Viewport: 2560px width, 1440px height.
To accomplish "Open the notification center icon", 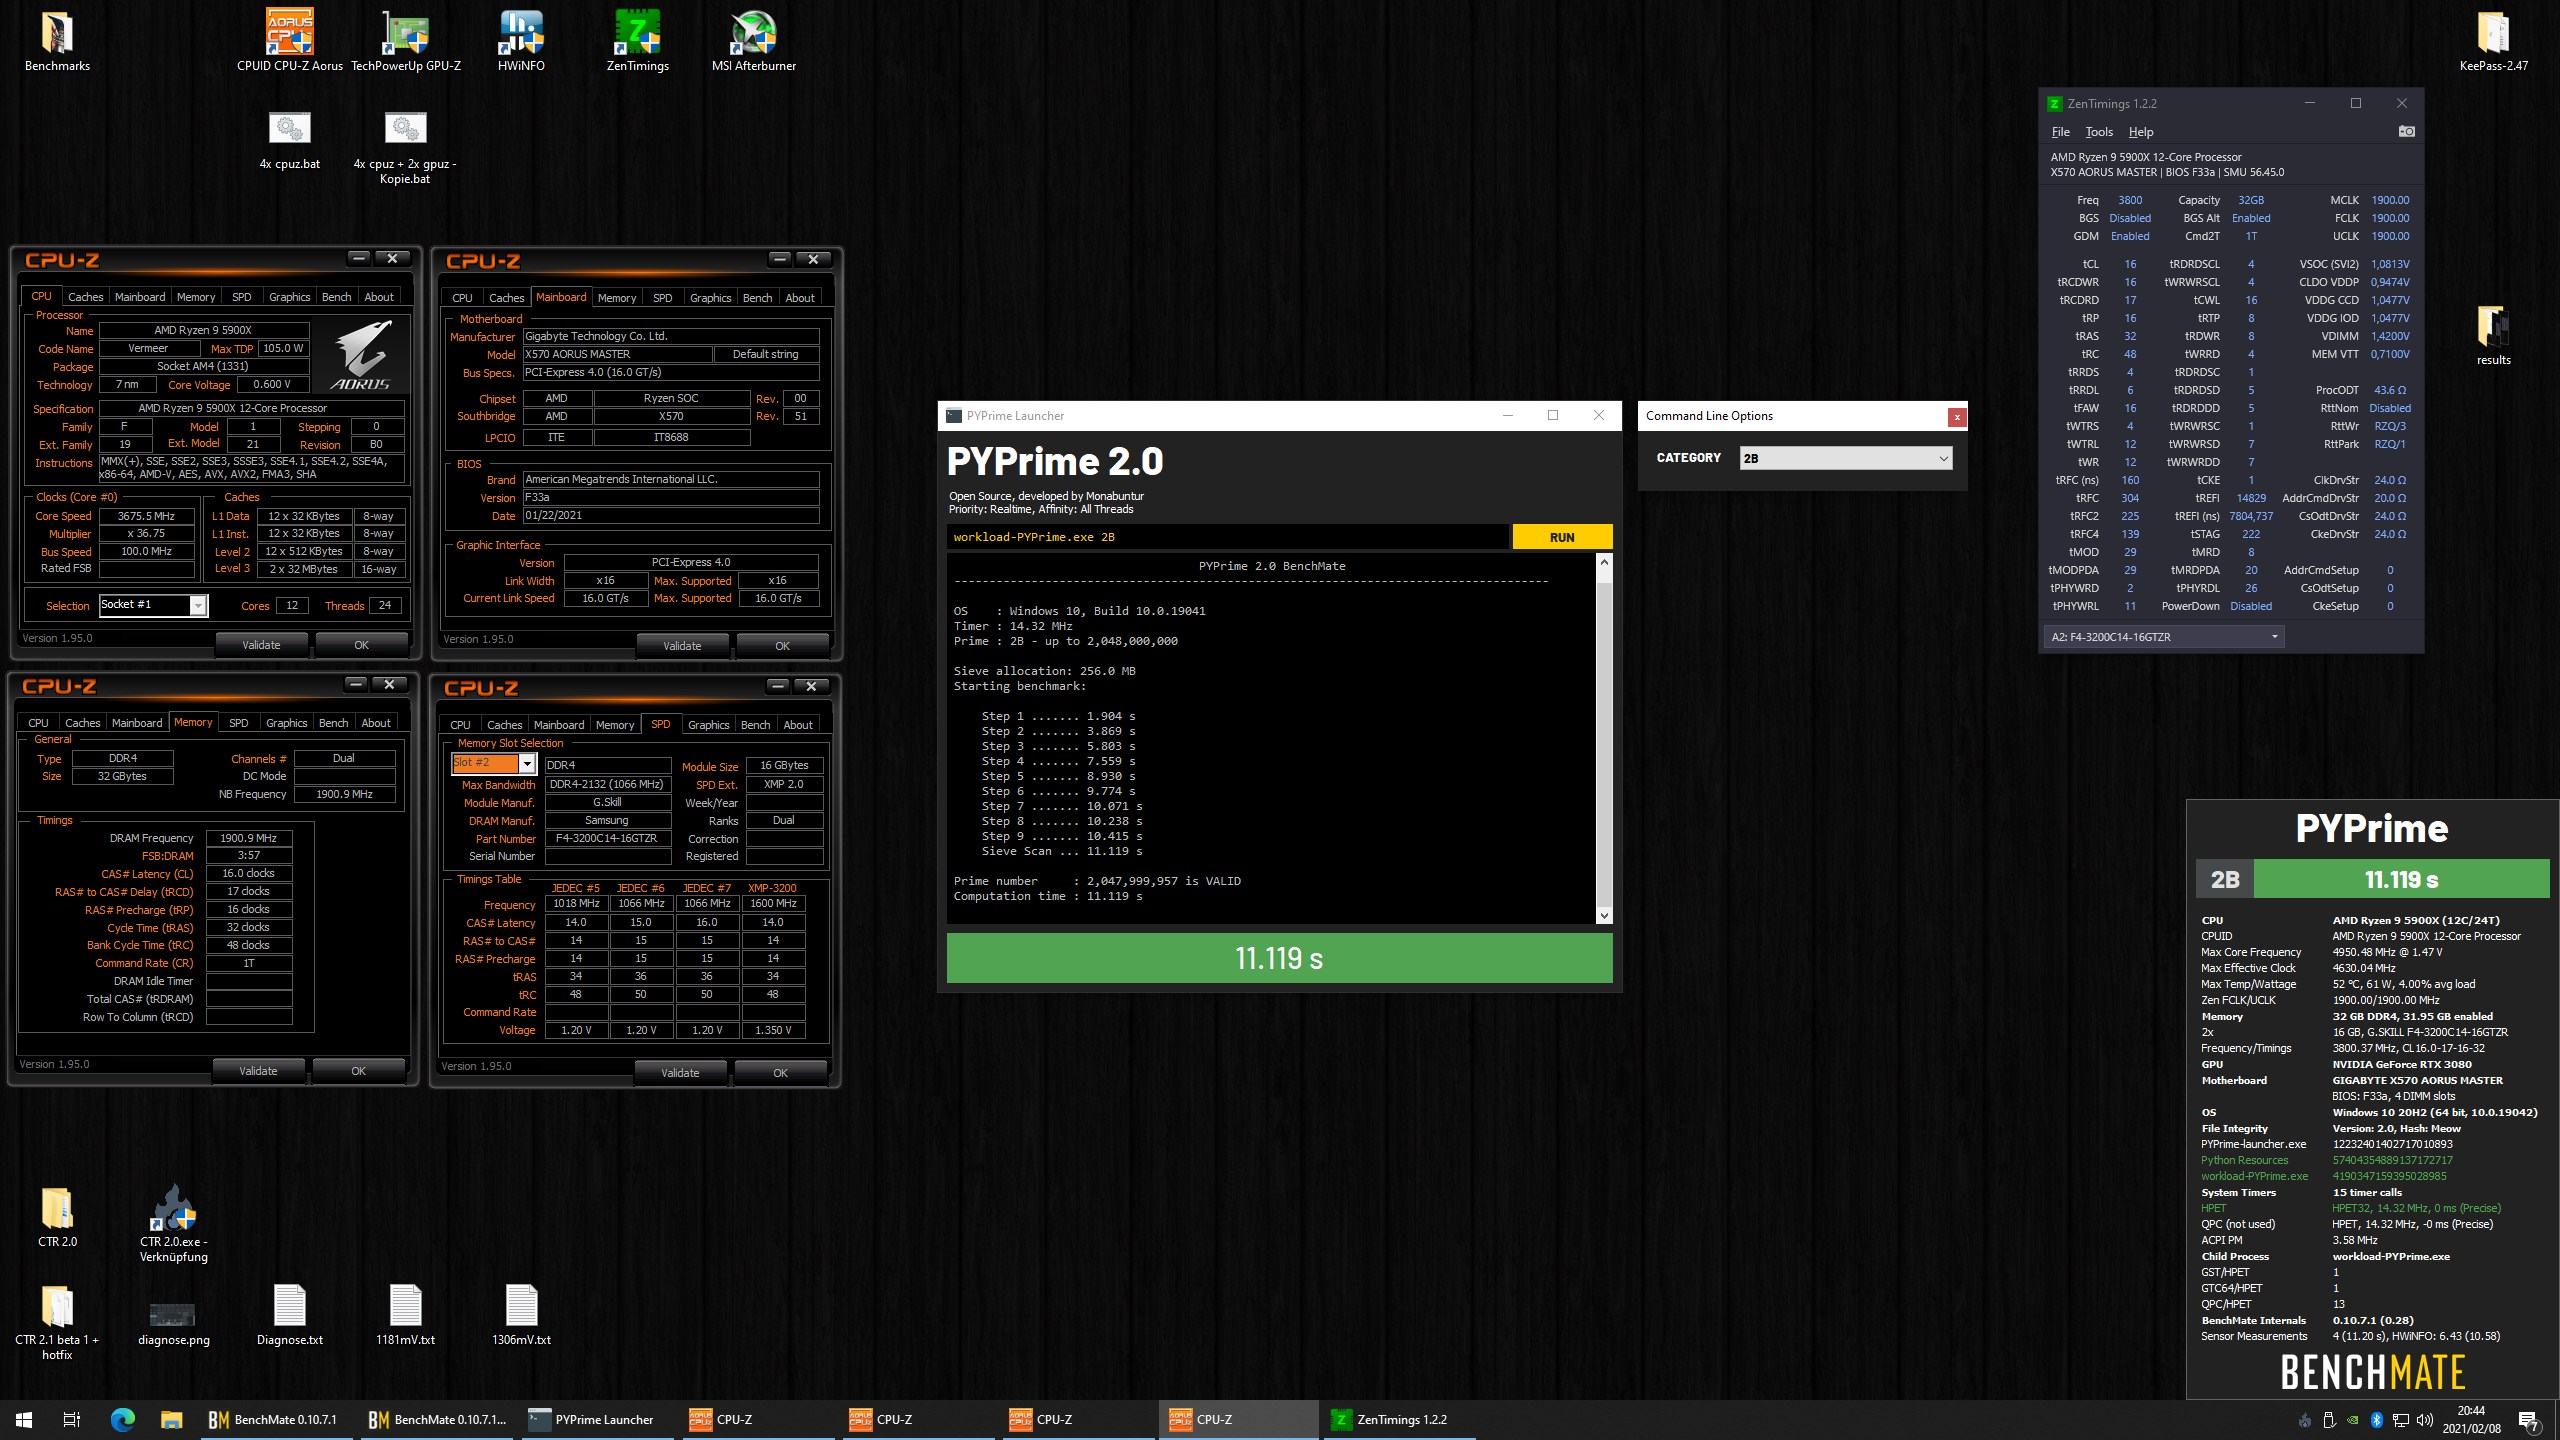I will point(2528,1419).
